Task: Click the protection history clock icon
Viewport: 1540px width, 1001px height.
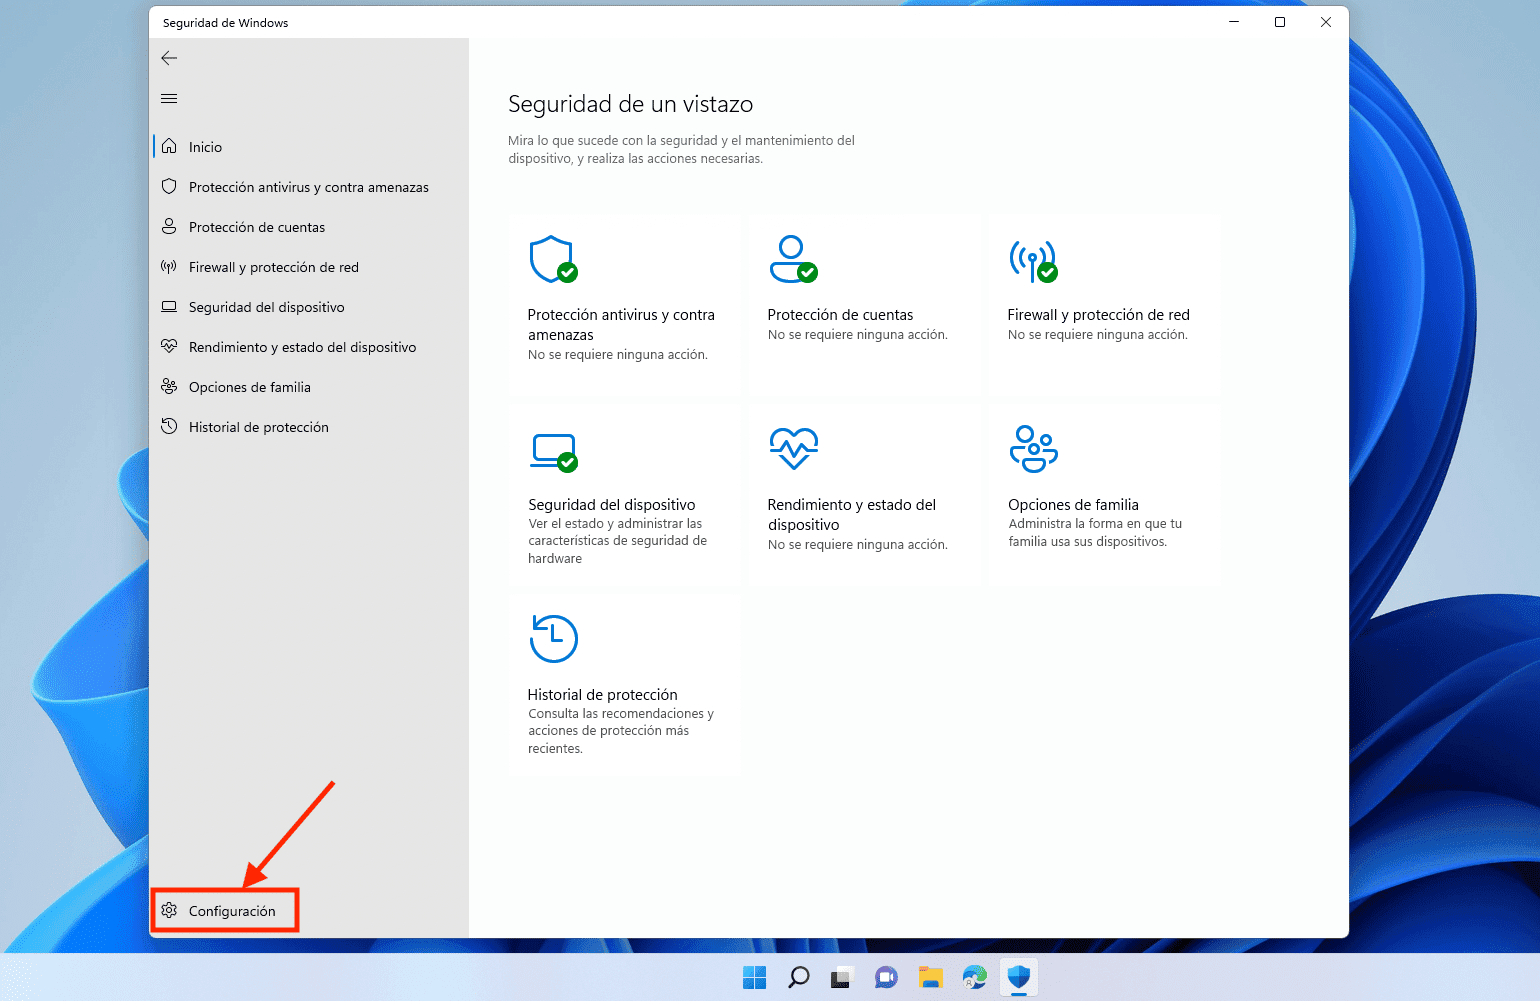Action: [553, 638]
